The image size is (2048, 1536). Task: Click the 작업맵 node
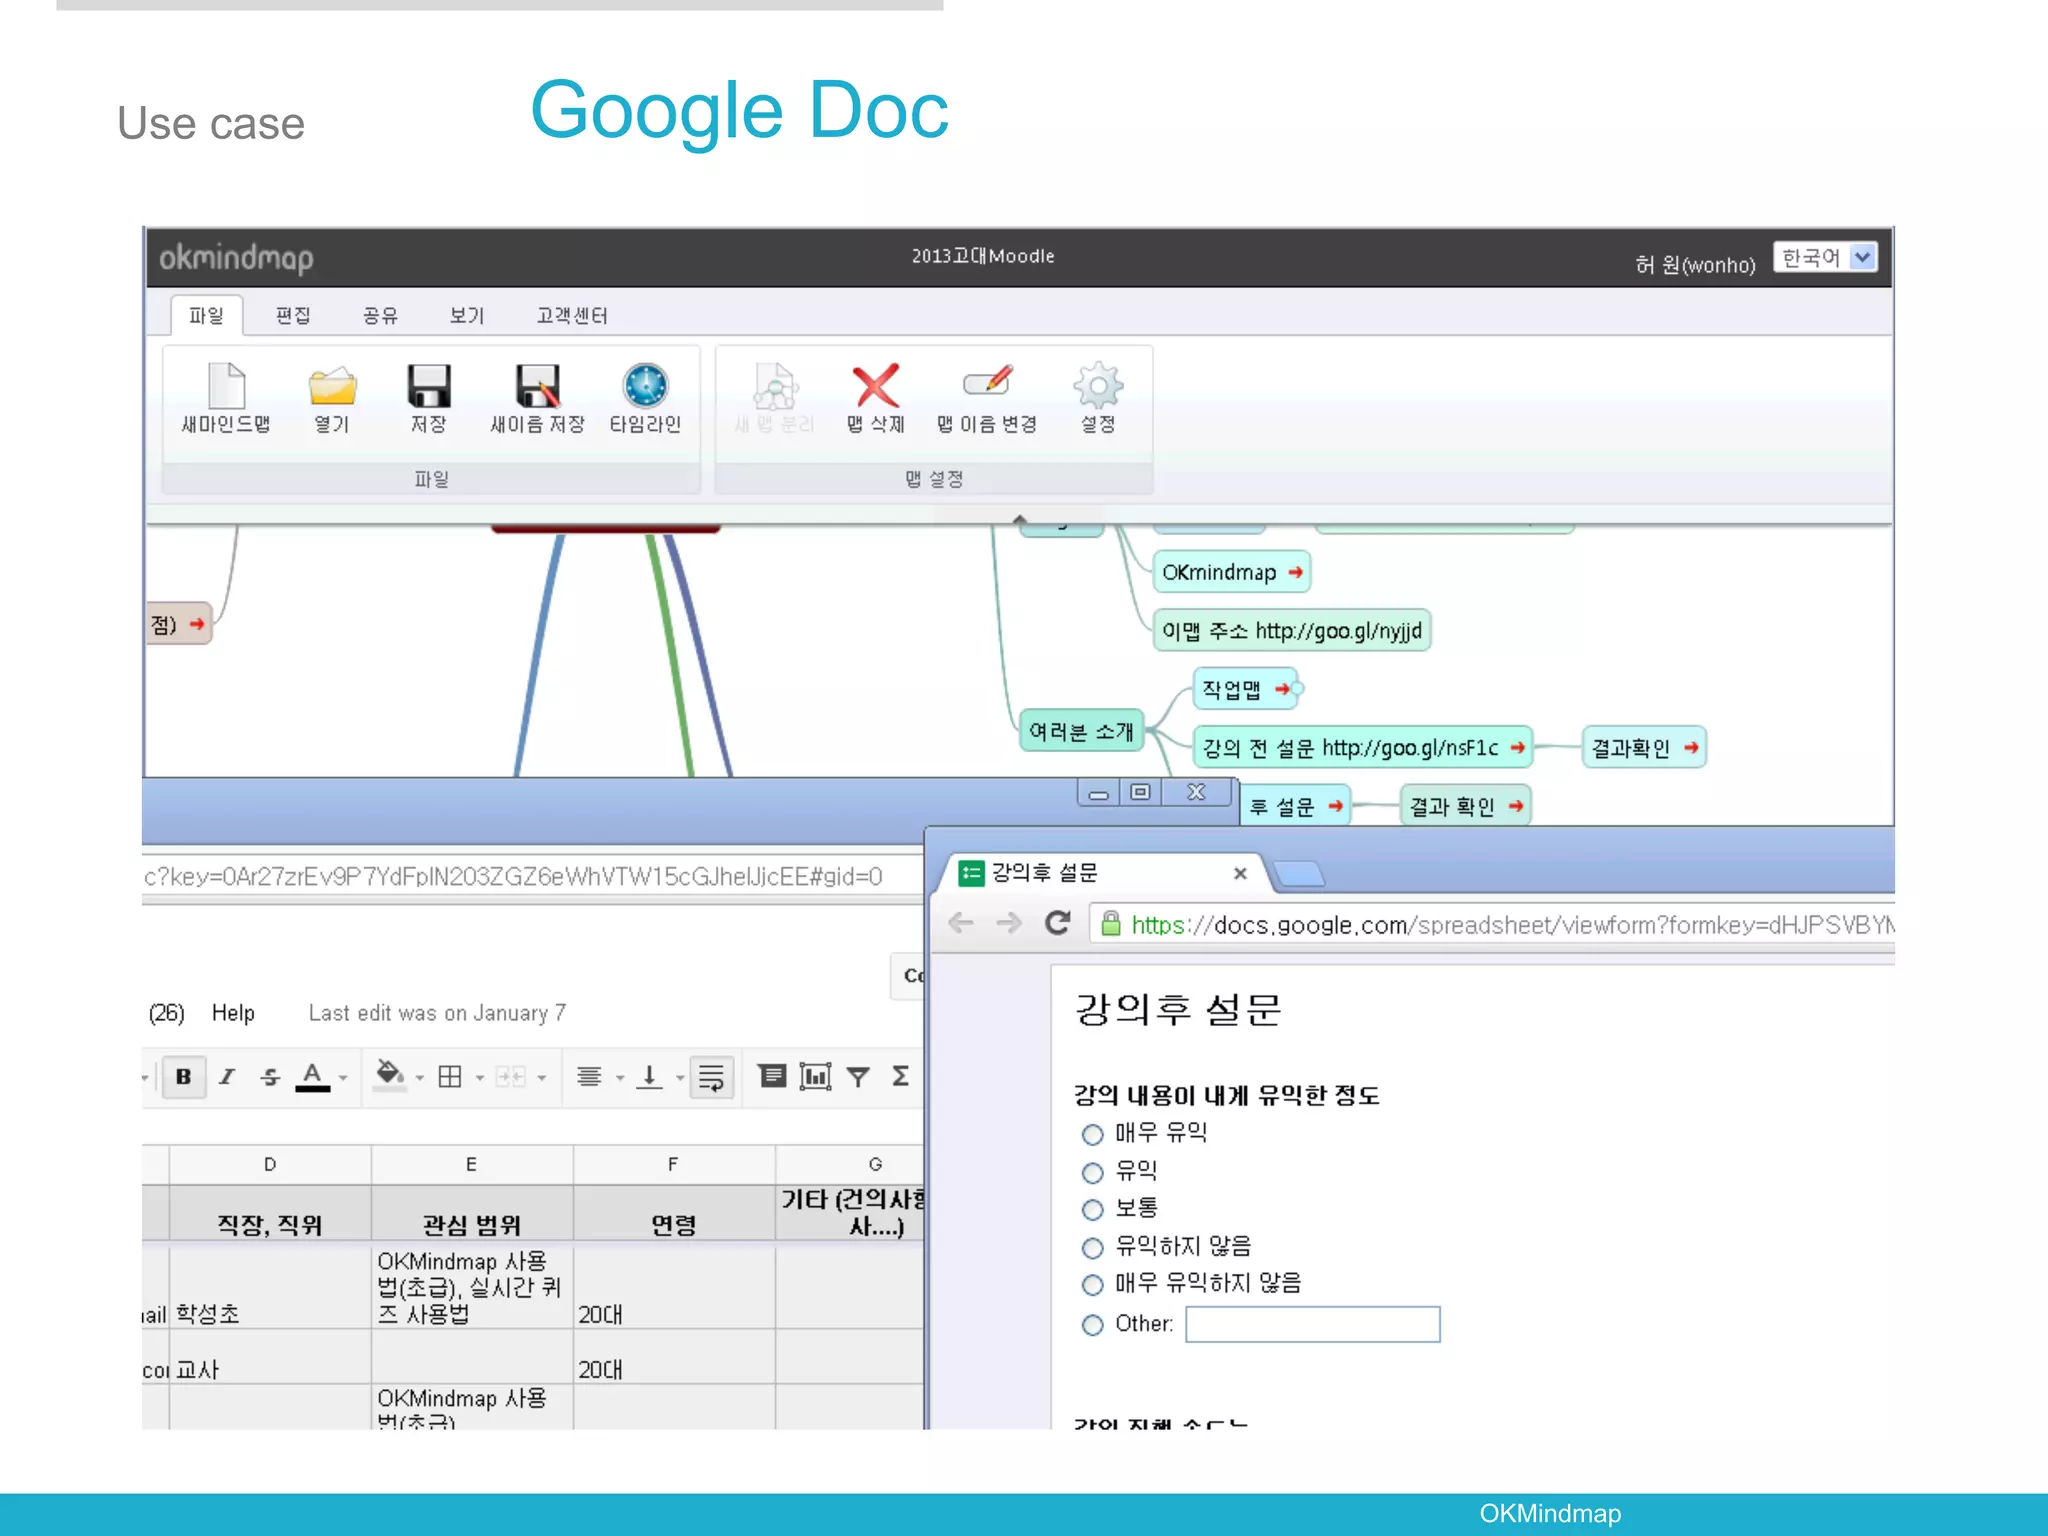coord(1245,689)
